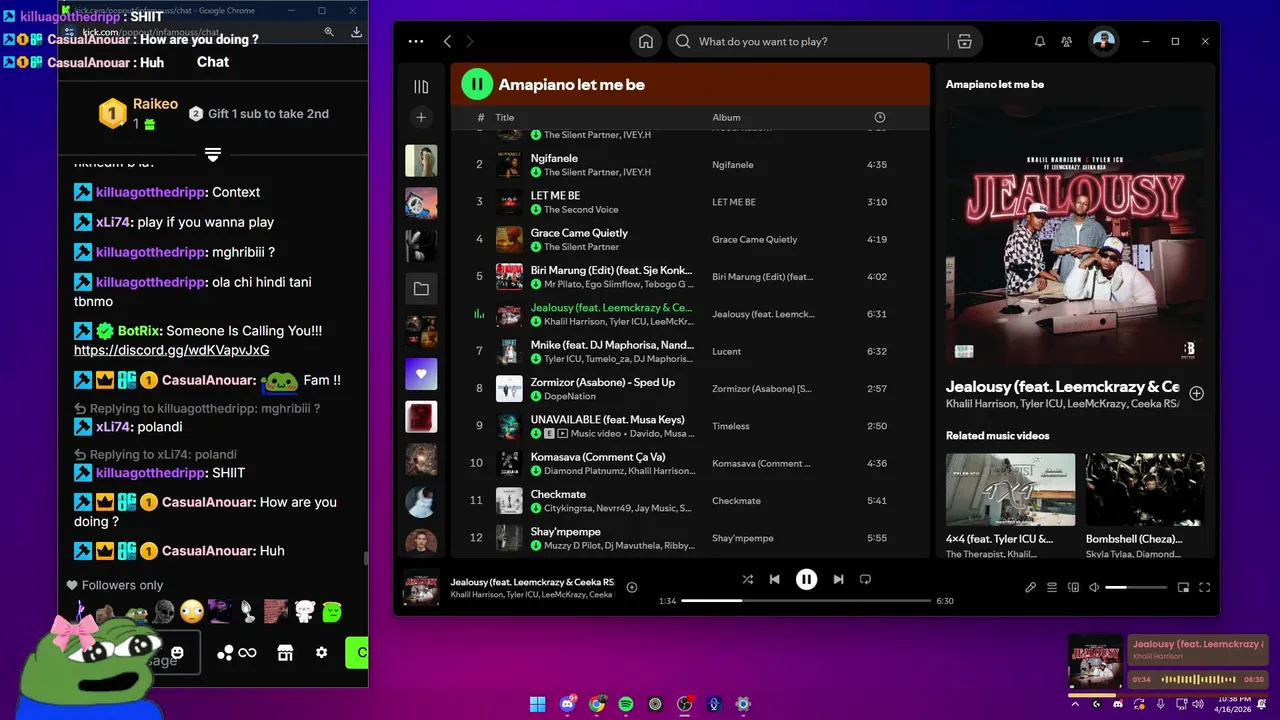Open the Spotify queue
Screen dimensions: 1280x720
click(1052, 588)
